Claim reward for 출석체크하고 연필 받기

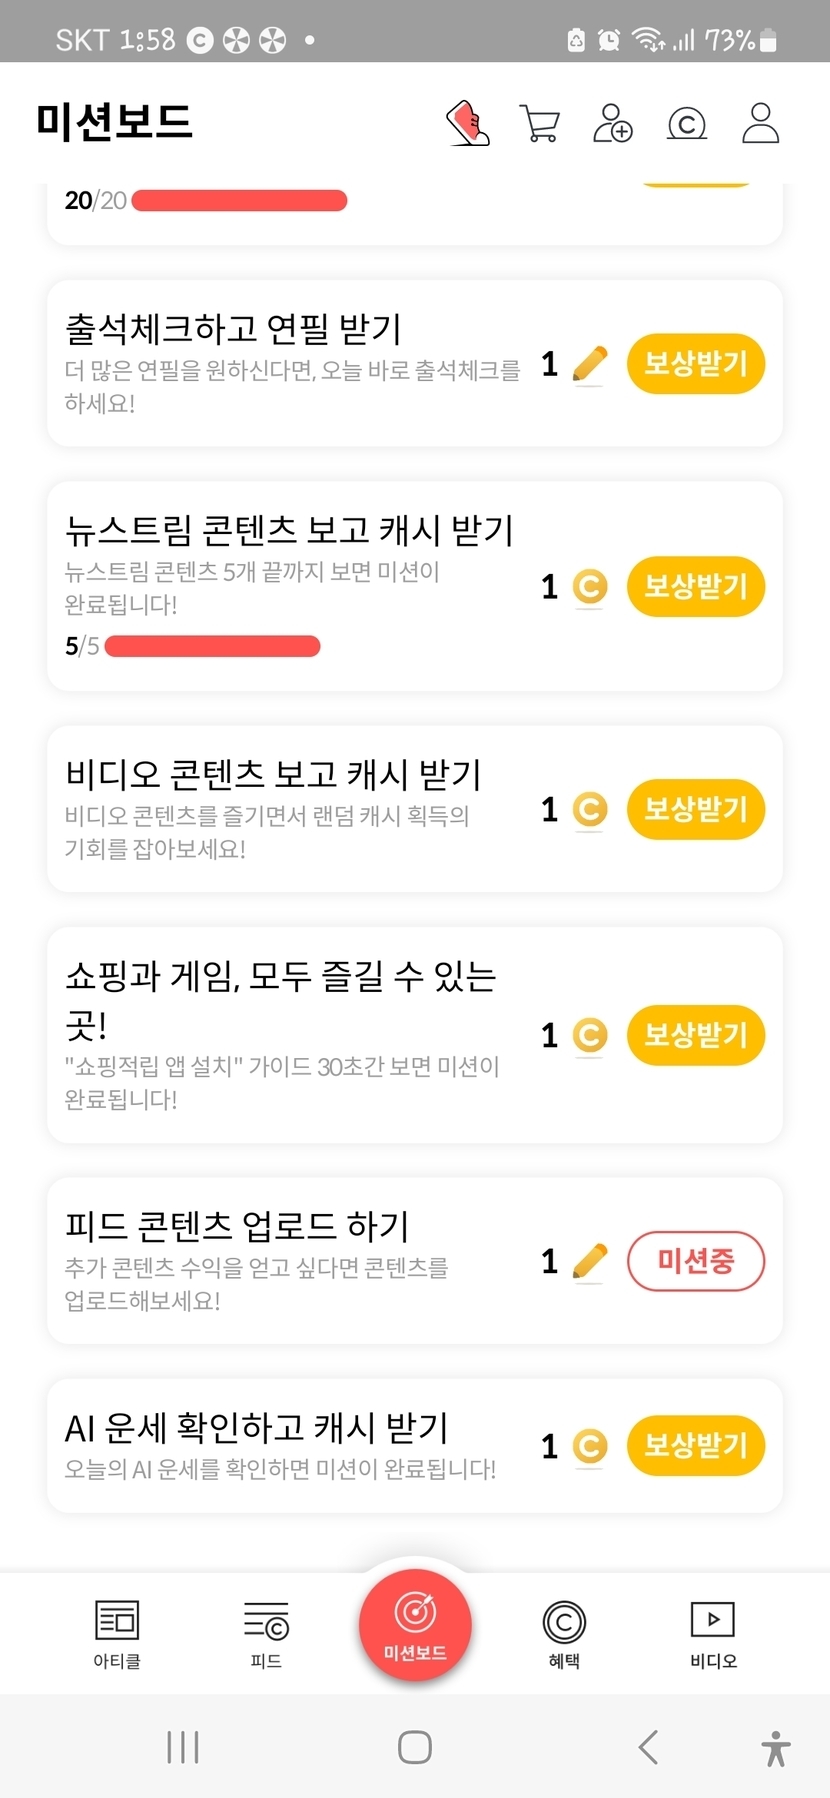[x=695, y=364]
